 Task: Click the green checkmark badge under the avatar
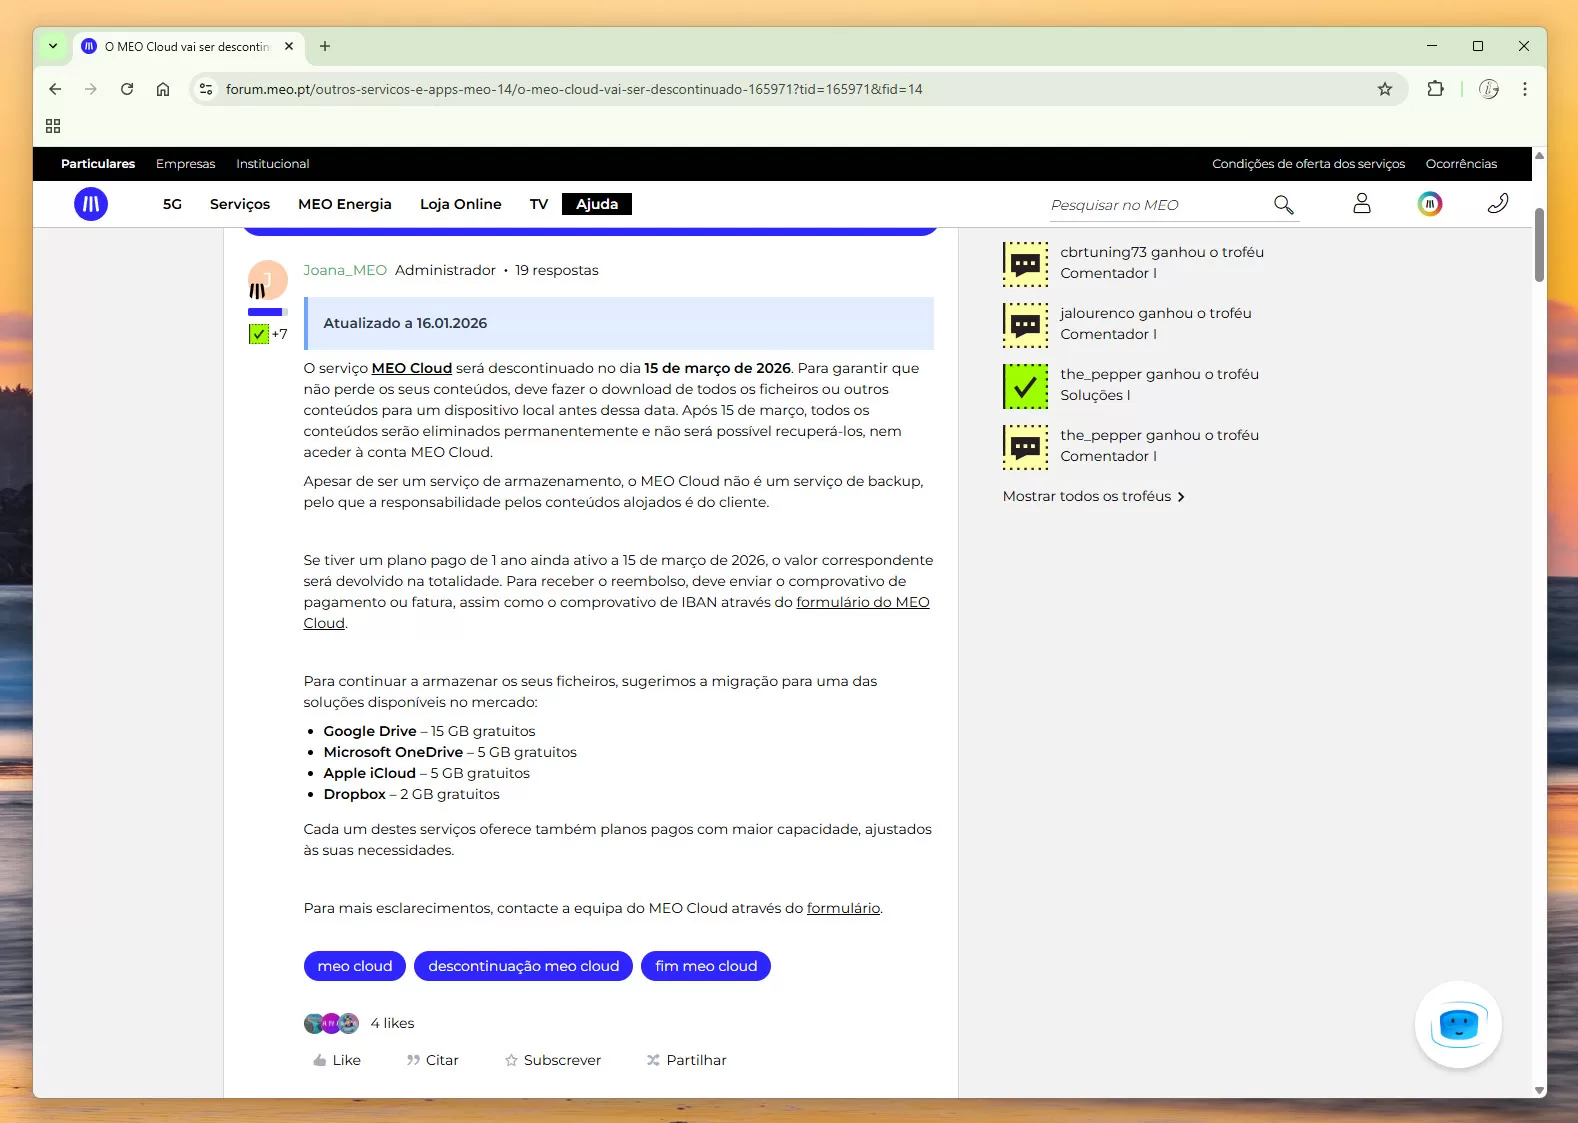click(x=259, y=334)
